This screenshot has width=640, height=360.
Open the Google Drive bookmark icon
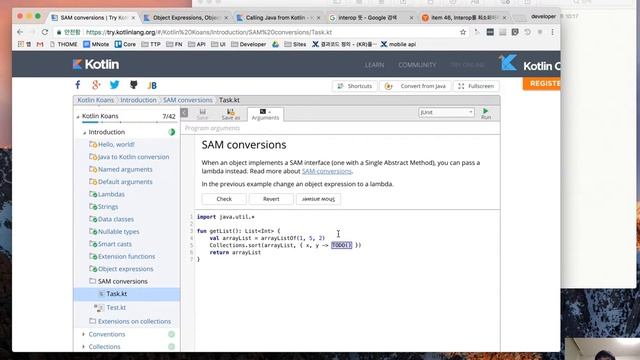tap(276, 44)
